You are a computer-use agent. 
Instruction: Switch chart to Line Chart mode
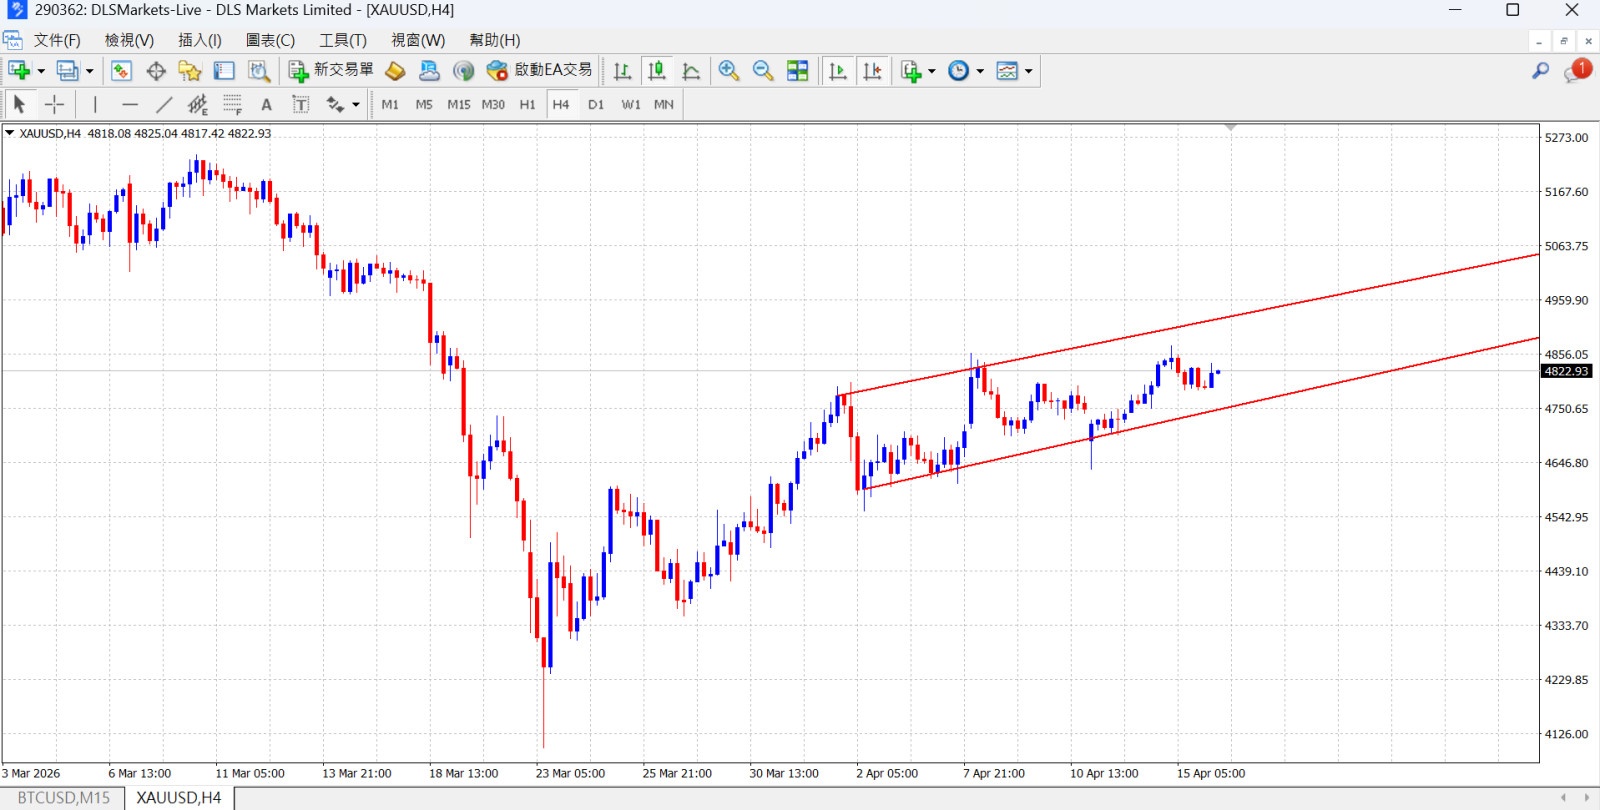[x=691, y=71]
